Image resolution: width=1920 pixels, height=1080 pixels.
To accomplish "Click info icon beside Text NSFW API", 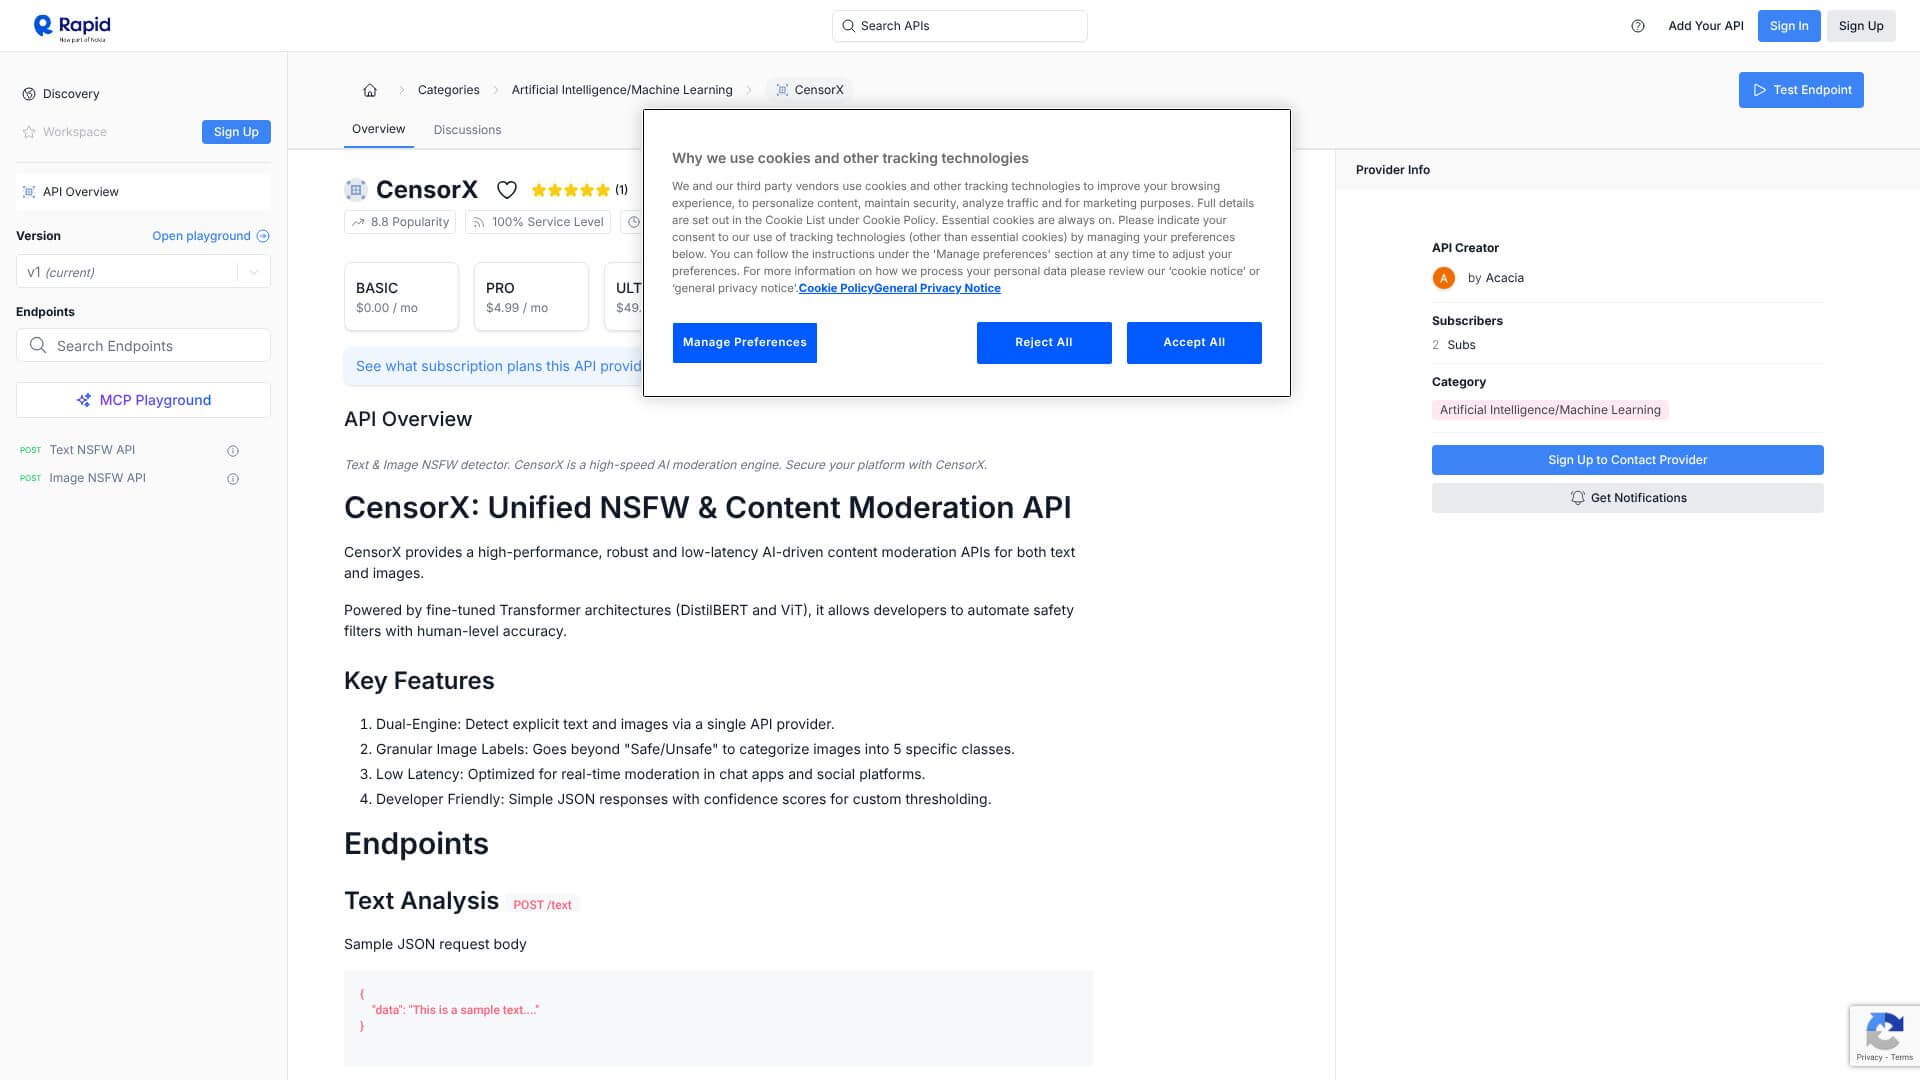I will click(x=233, y=451).
